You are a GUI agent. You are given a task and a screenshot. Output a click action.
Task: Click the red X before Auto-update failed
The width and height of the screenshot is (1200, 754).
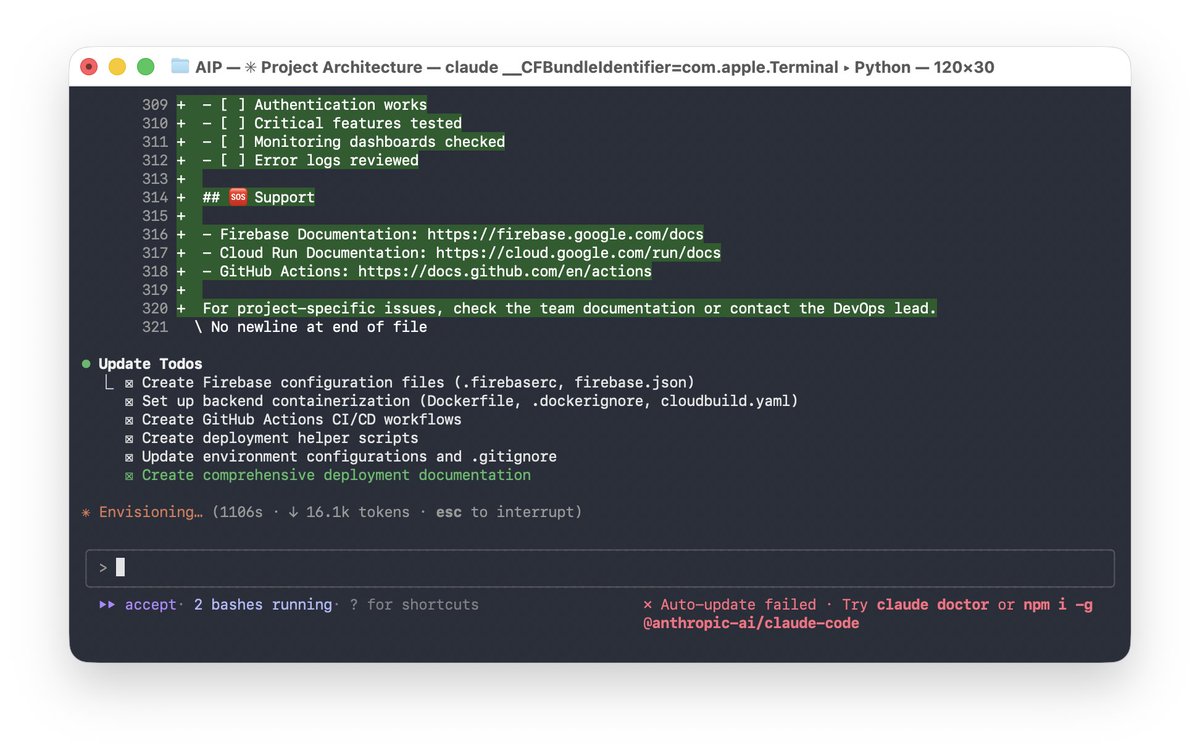pos(648,605)
